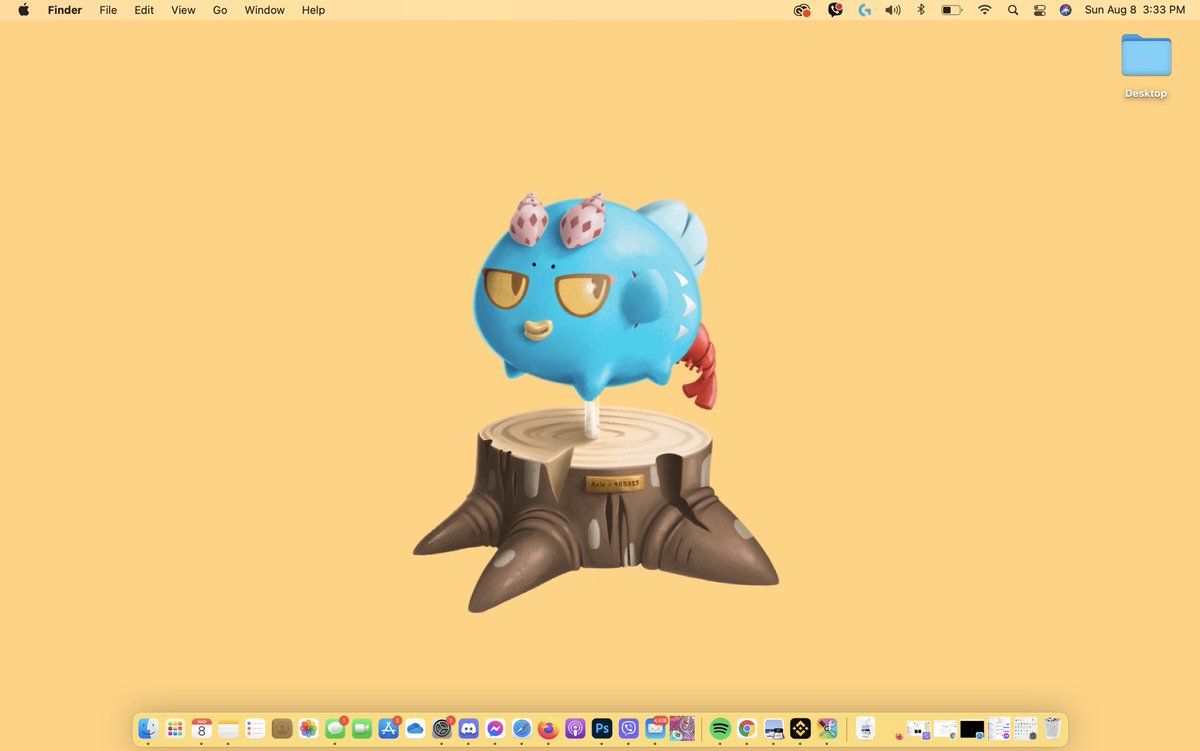This screenshot has width=1200, height=751.
Task: Open the Calendar app in the Dock
Action: pos(202,728)
